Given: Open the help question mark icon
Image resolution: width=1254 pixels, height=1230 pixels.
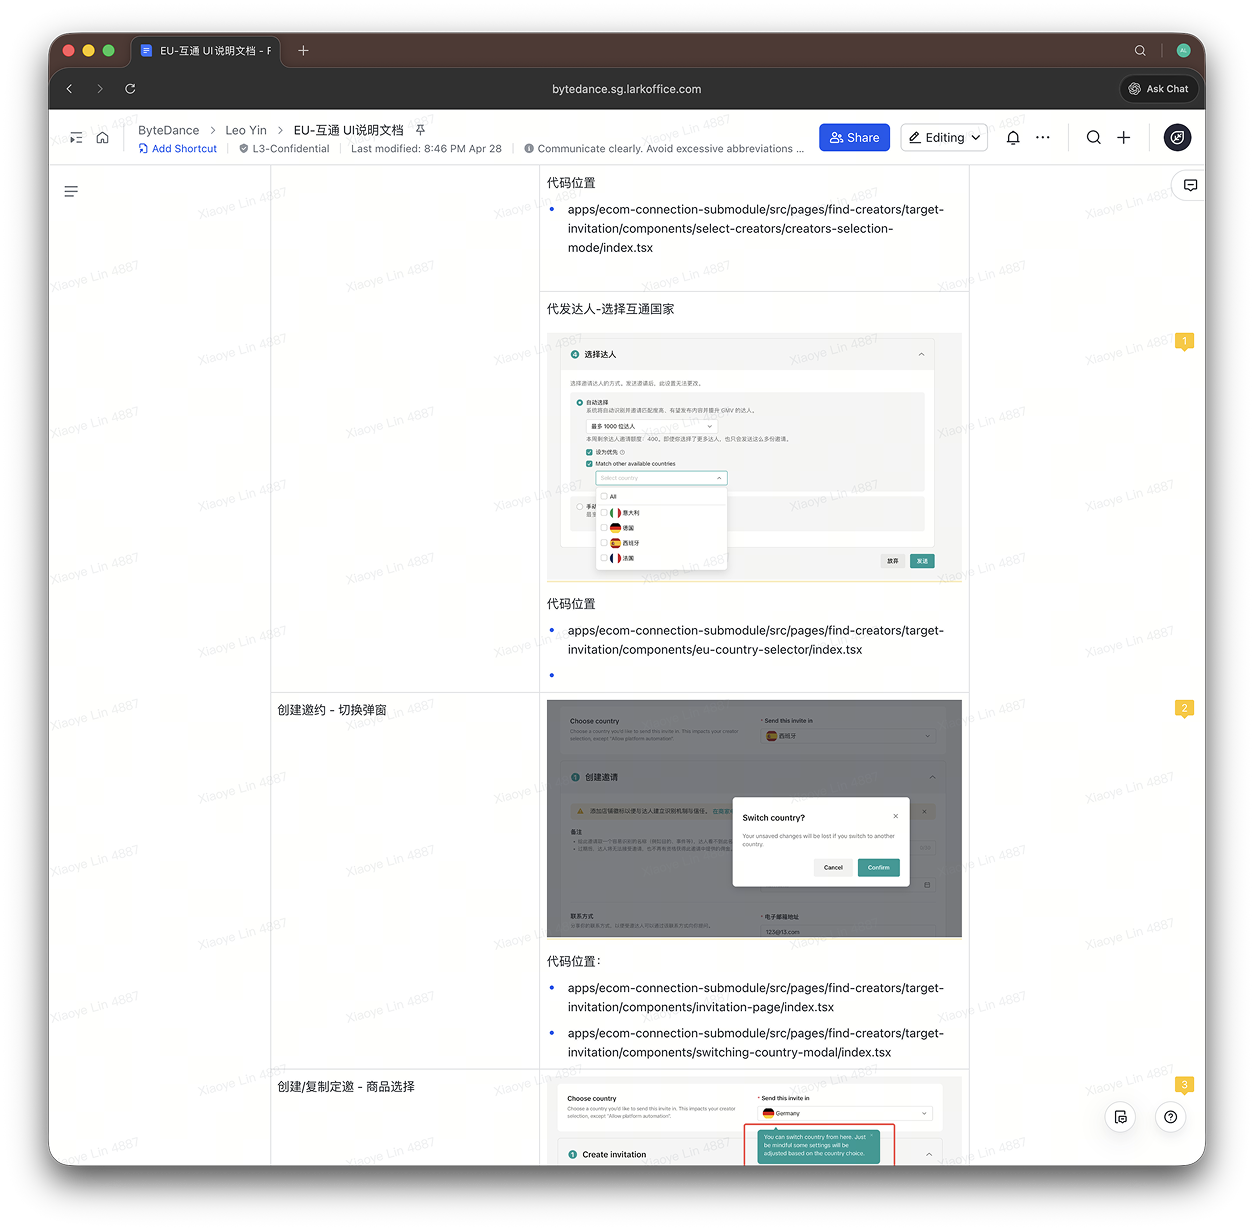Looking at the screenshot, I should 1171,1117.
